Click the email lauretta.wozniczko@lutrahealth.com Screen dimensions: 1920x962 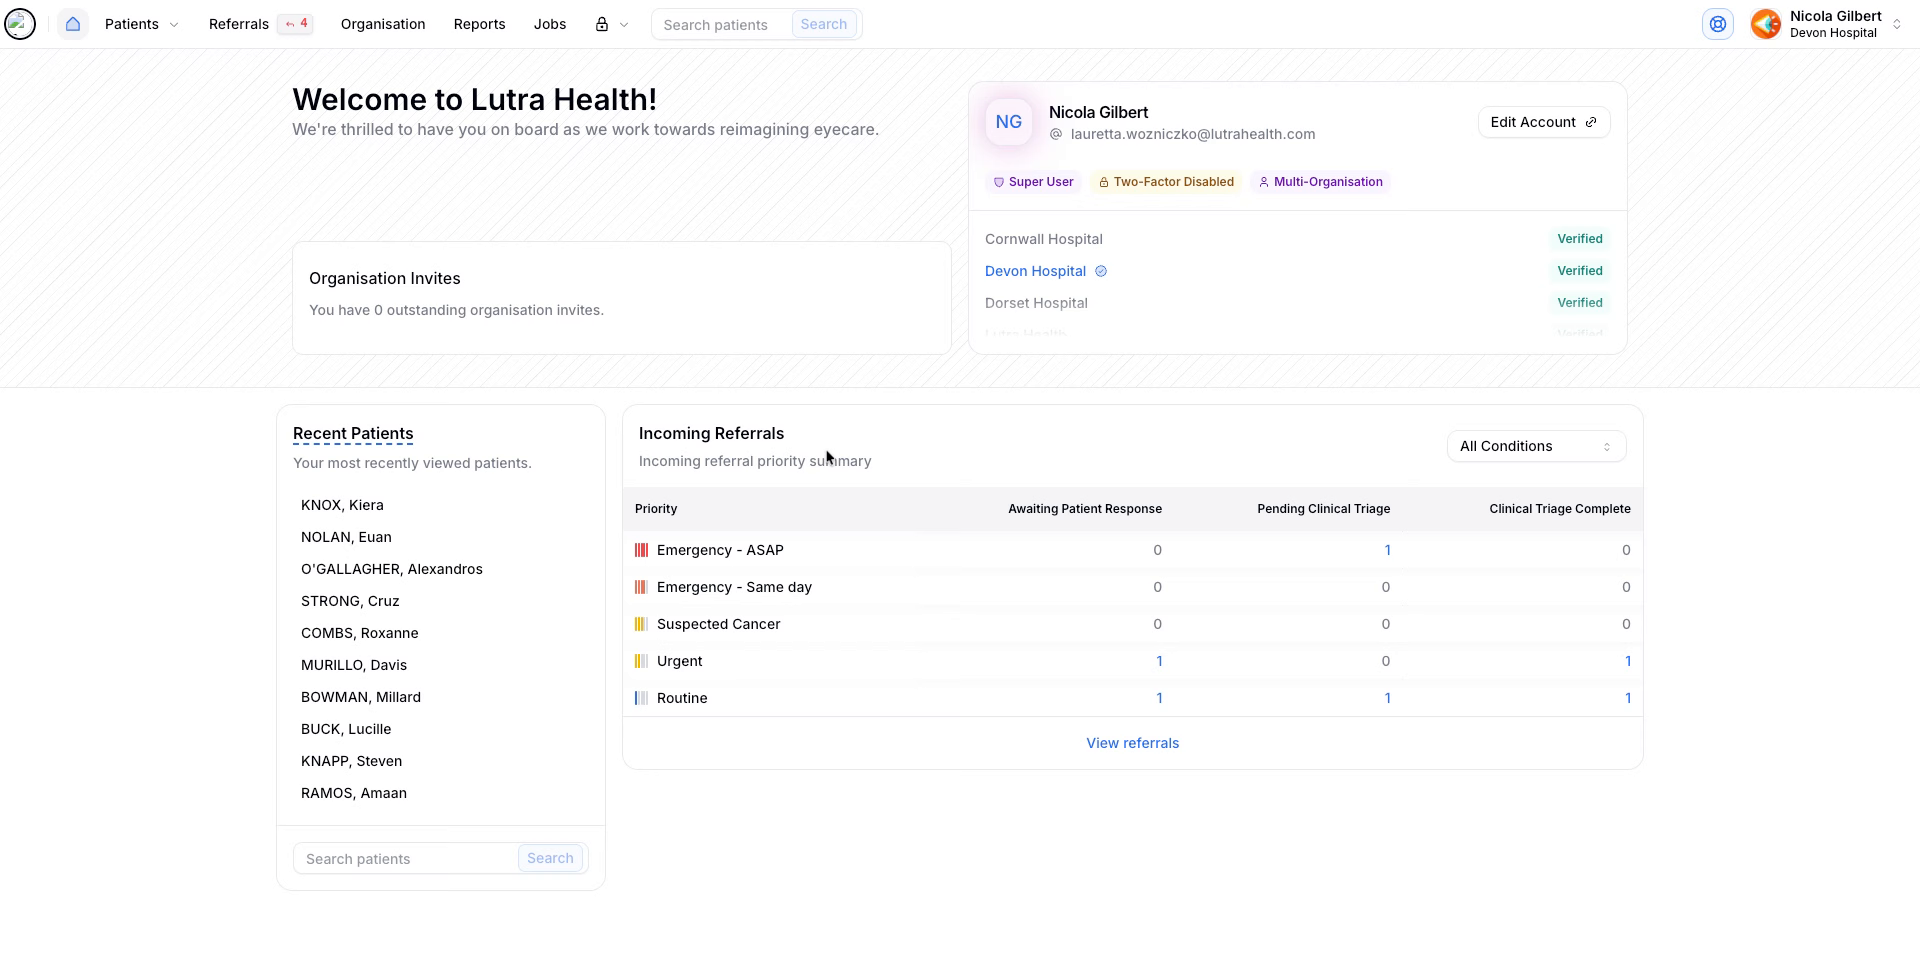[1193, 134]
